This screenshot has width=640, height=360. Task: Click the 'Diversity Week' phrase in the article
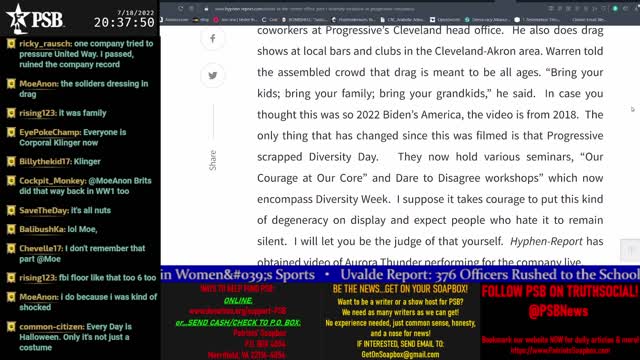click(x=352, y=199)
